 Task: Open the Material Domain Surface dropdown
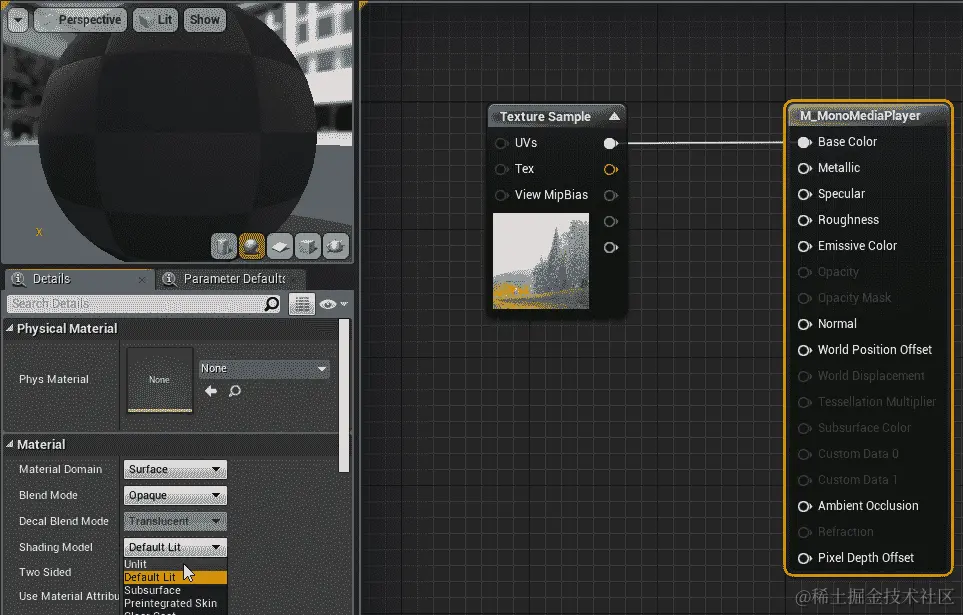pos(175,469)
